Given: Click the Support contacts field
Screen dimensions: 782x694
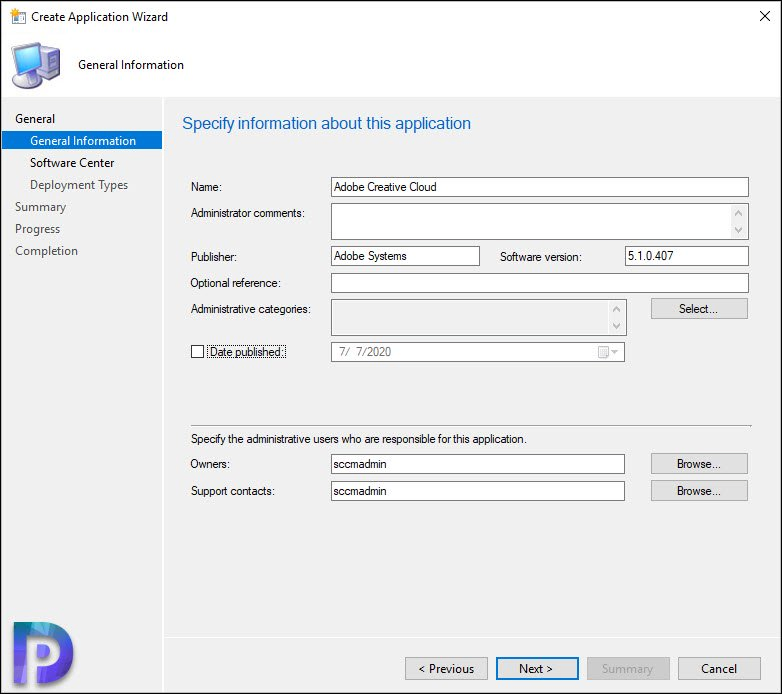Looking at the screenshot, I should click(x=478, y=491).
